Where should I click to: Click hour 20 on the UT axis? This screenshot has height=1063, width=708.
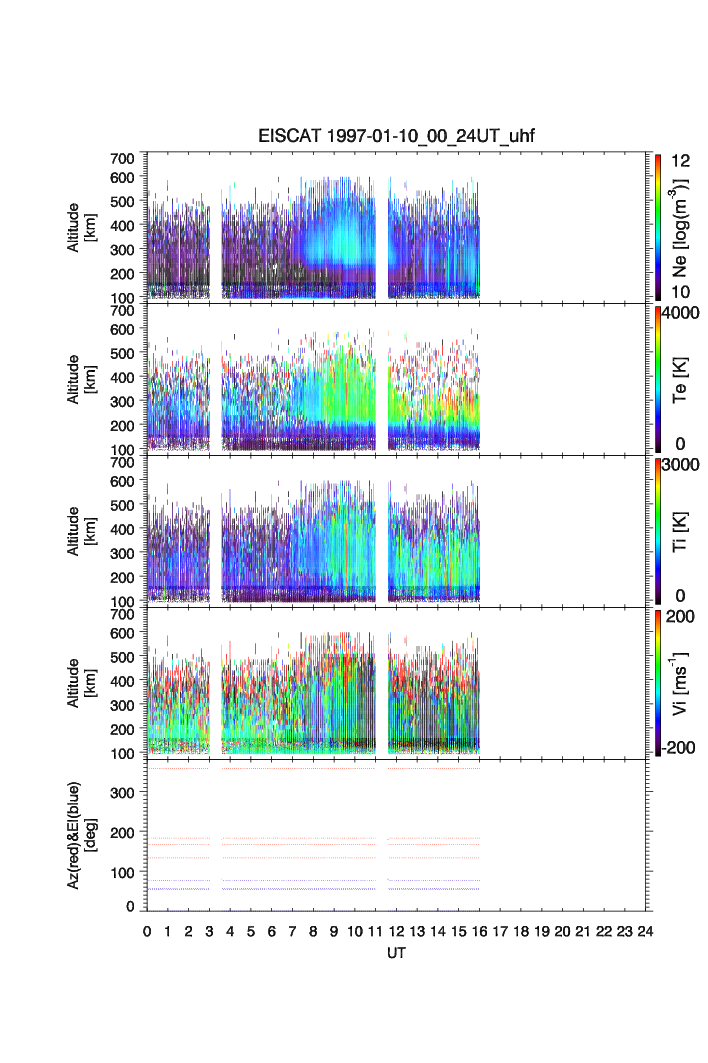pos(562,931)
